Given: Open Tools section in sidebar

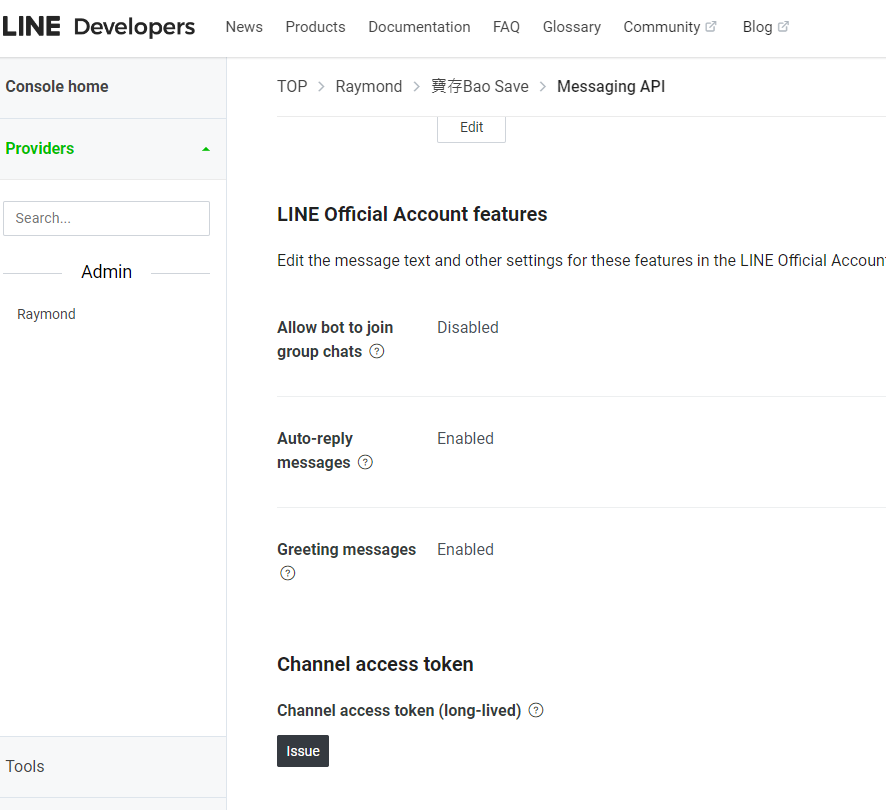Looking at the screenshot, I should click(25, 766).
